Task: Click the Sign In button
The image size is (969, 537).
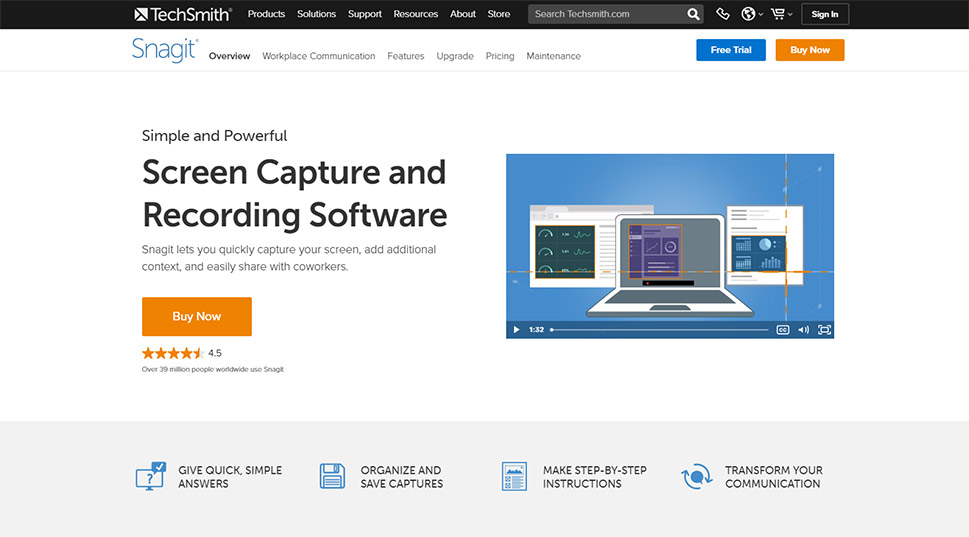Action: click(x=825, y=14)
